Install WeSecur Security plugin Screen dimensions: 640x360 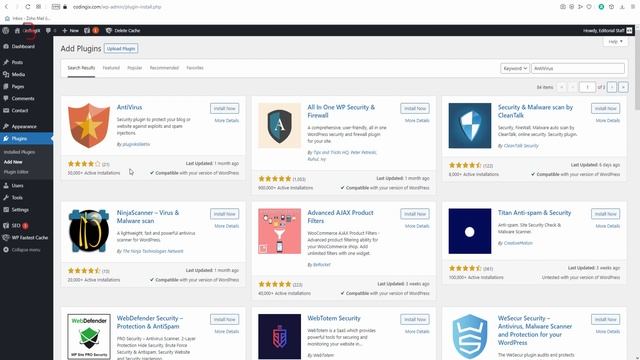click(605, 320)
